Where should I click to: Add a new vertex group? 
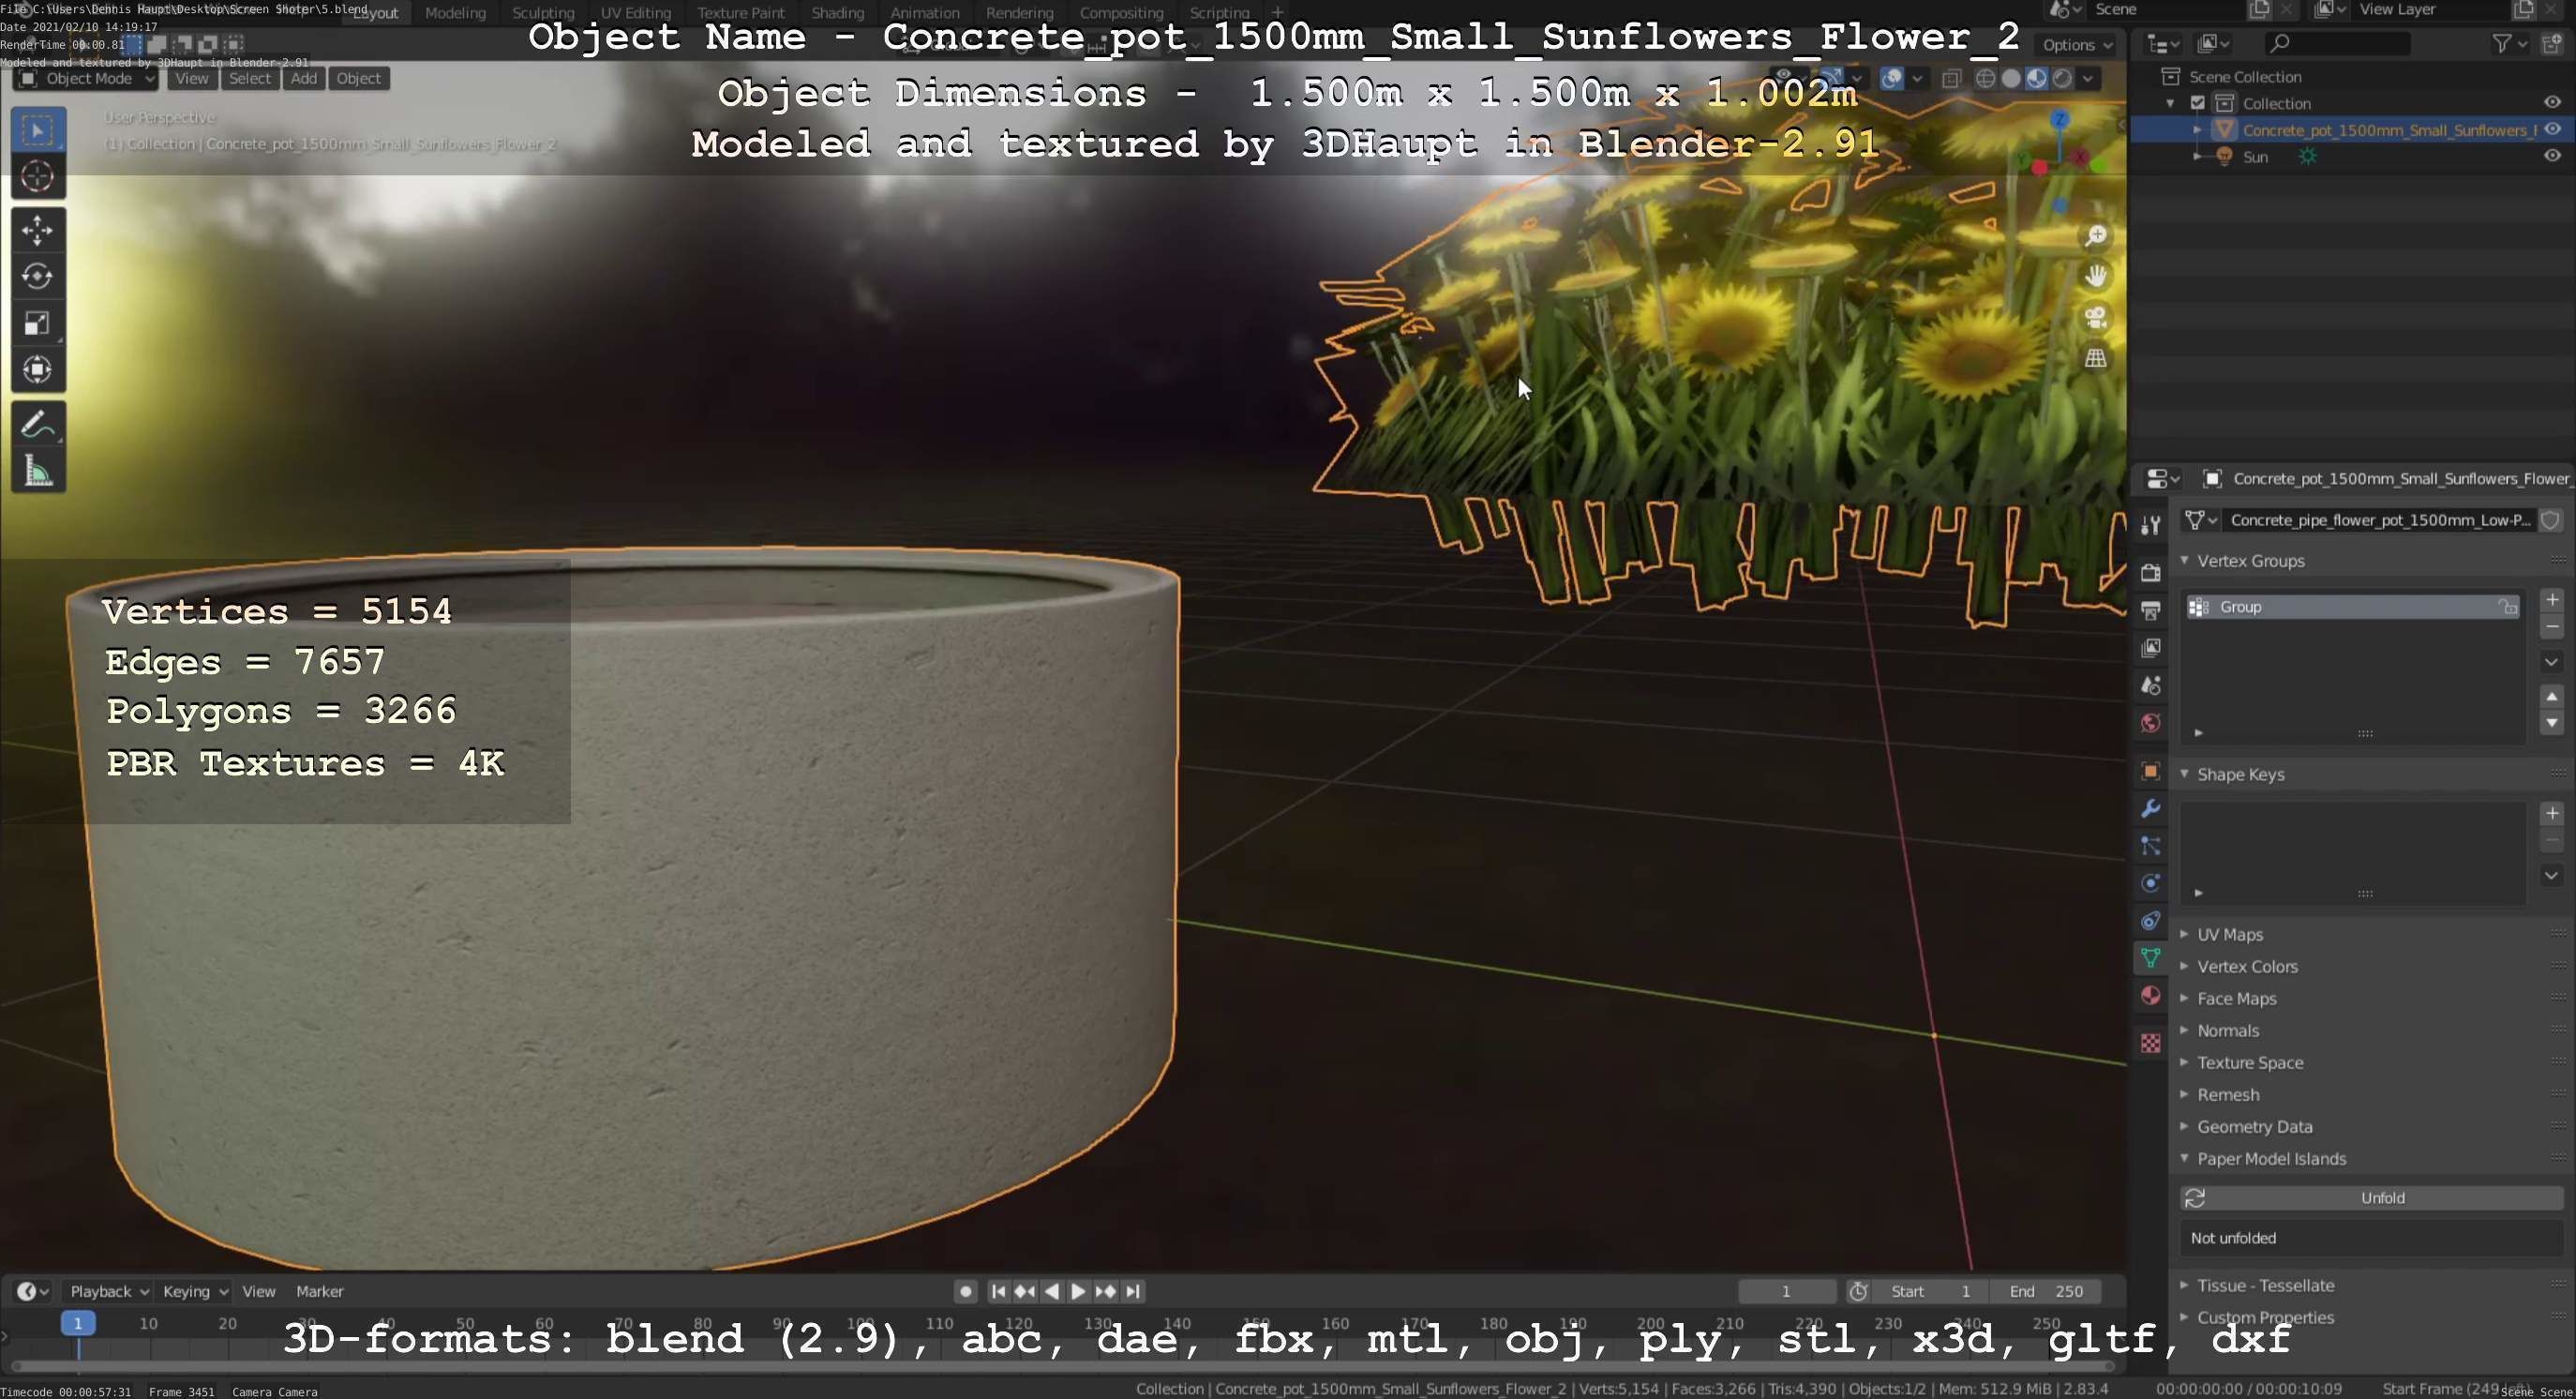pos(2552,600)
